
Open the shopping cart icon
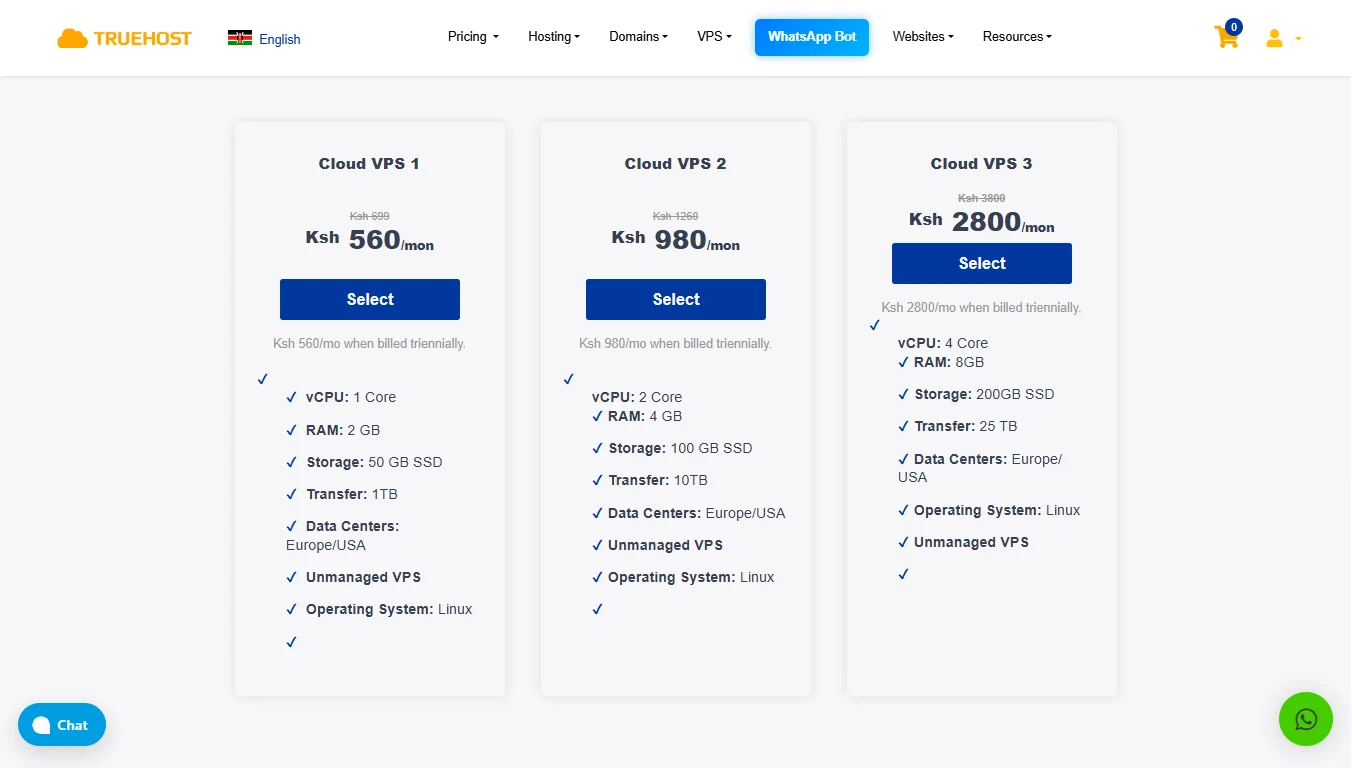pyautogui.click(x=1226, y=37)
